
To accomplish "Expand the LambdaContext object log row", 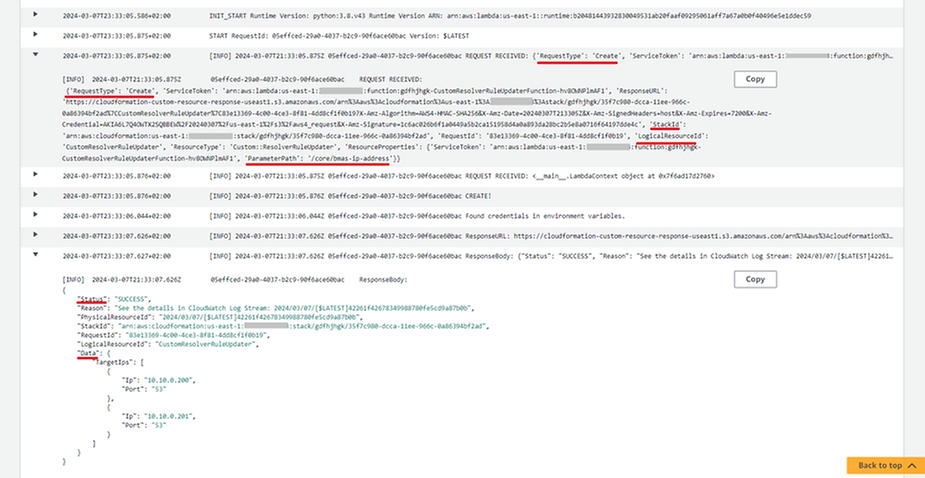I will (x=37, y=174).
